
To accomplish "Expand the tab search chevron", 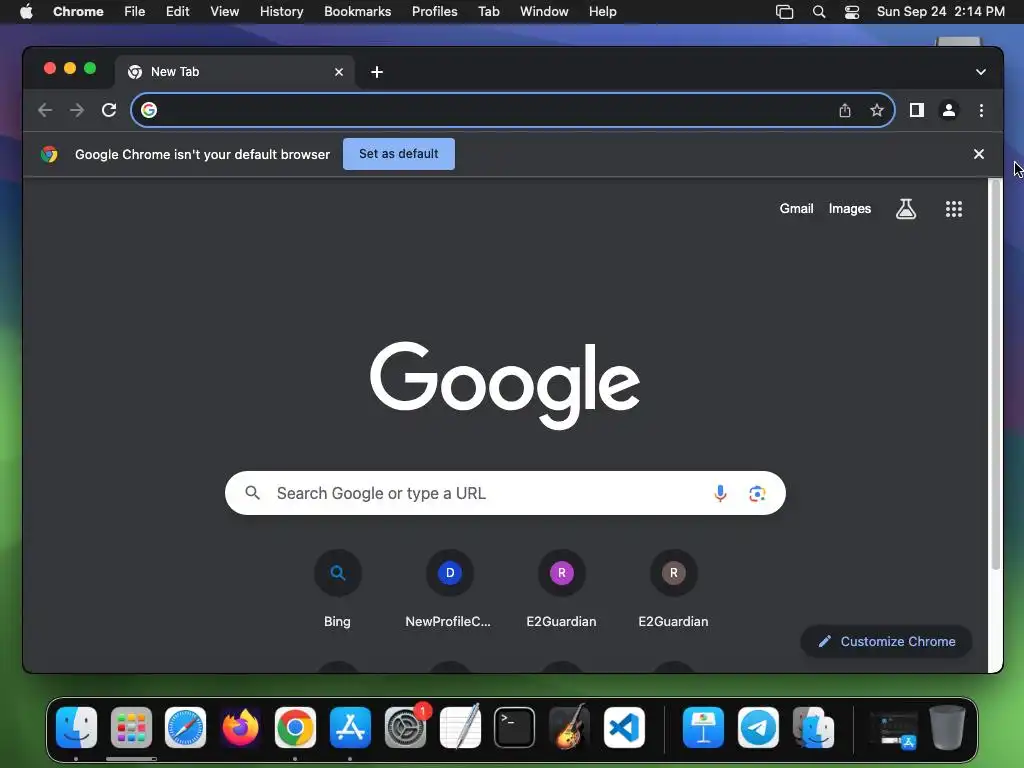I will 981,72.
